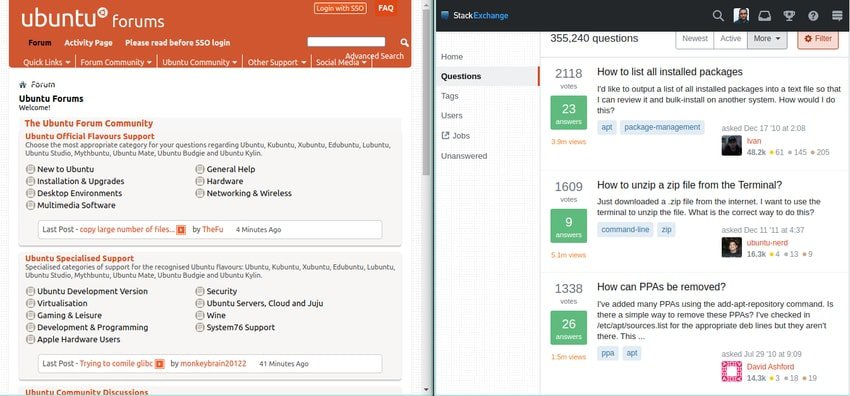Click the zip tag
This screenshot has width=850, height=396.
pos(666,230)
